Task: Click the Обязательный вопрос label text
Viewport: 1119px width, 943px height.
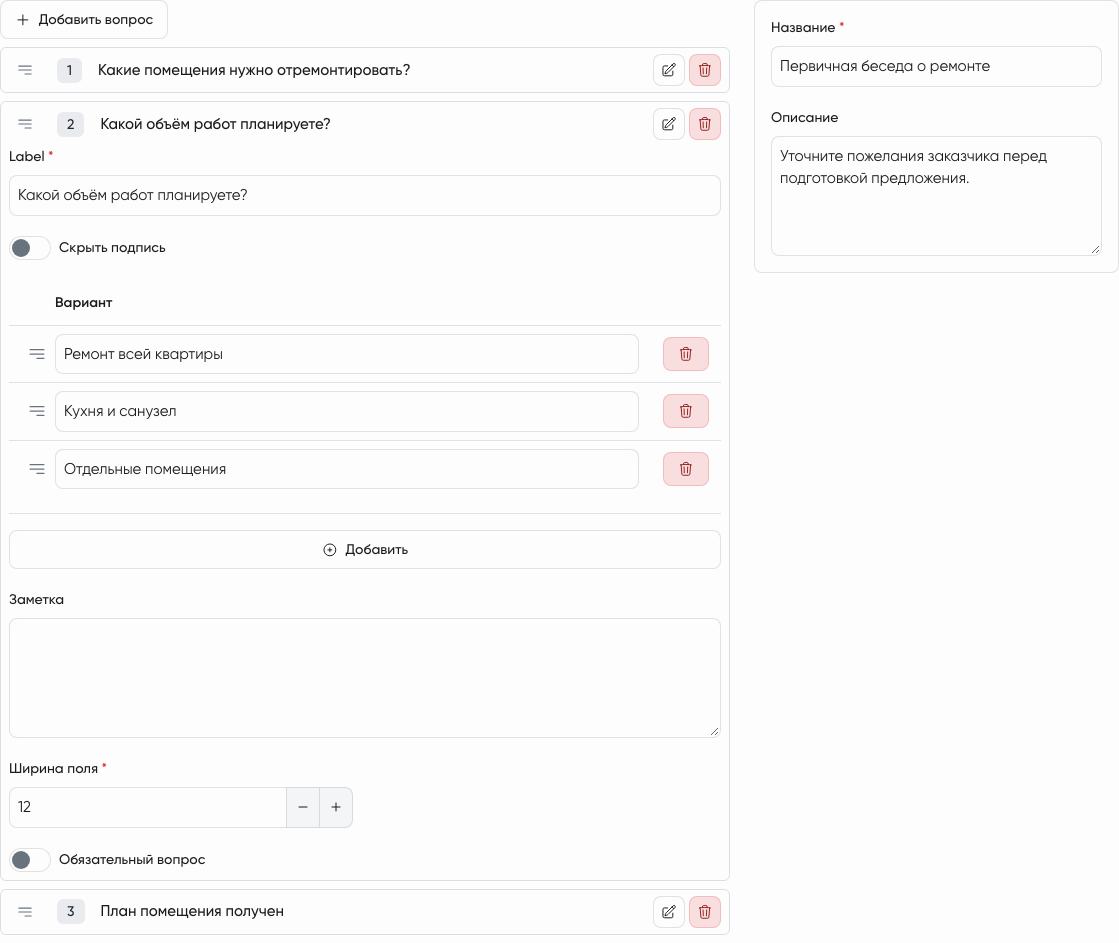Action: pyautogui.click(x=132, y=859)
